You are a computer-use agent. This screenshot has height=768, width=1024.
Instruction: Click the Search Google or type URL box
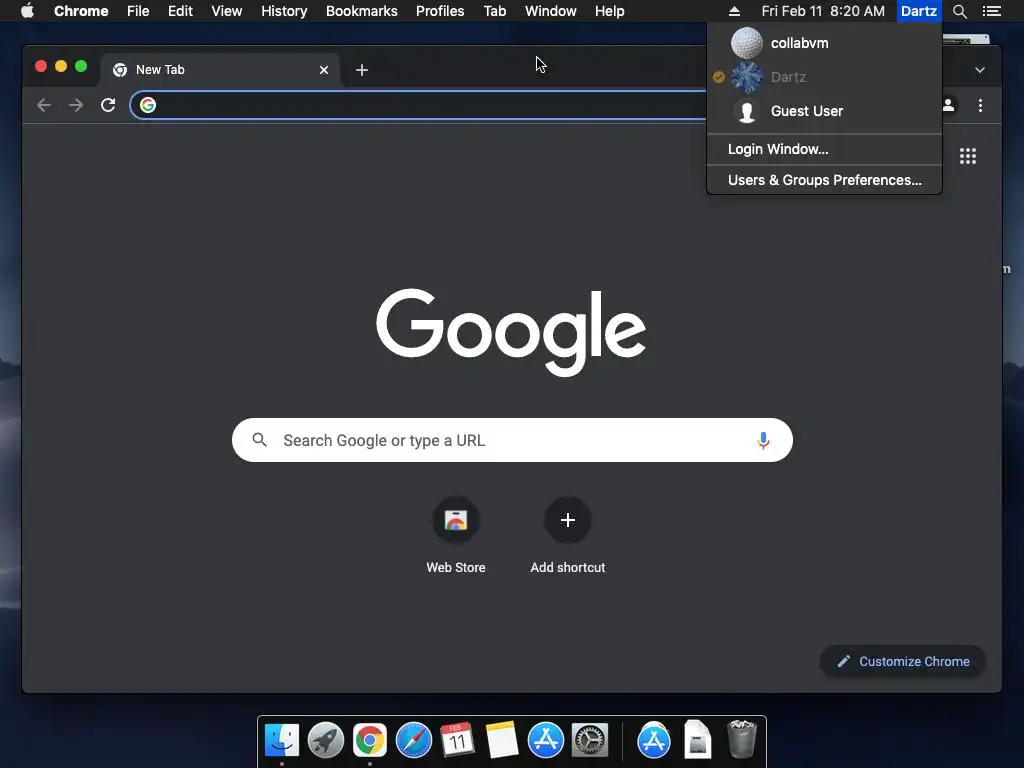click(512, 440)
